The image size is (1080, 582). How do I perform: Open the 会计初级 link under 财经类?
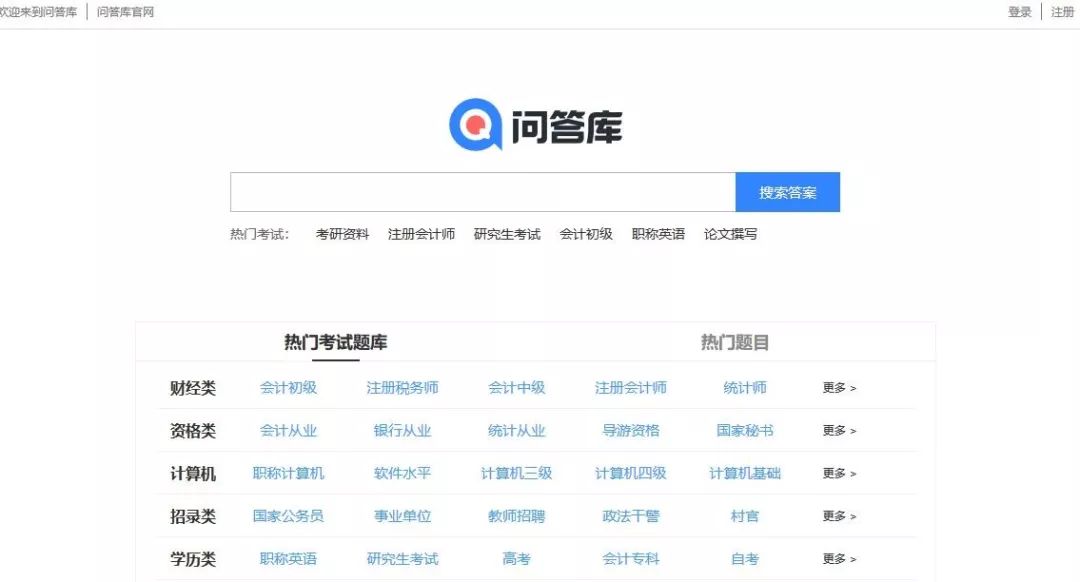[x=288, y=387]
